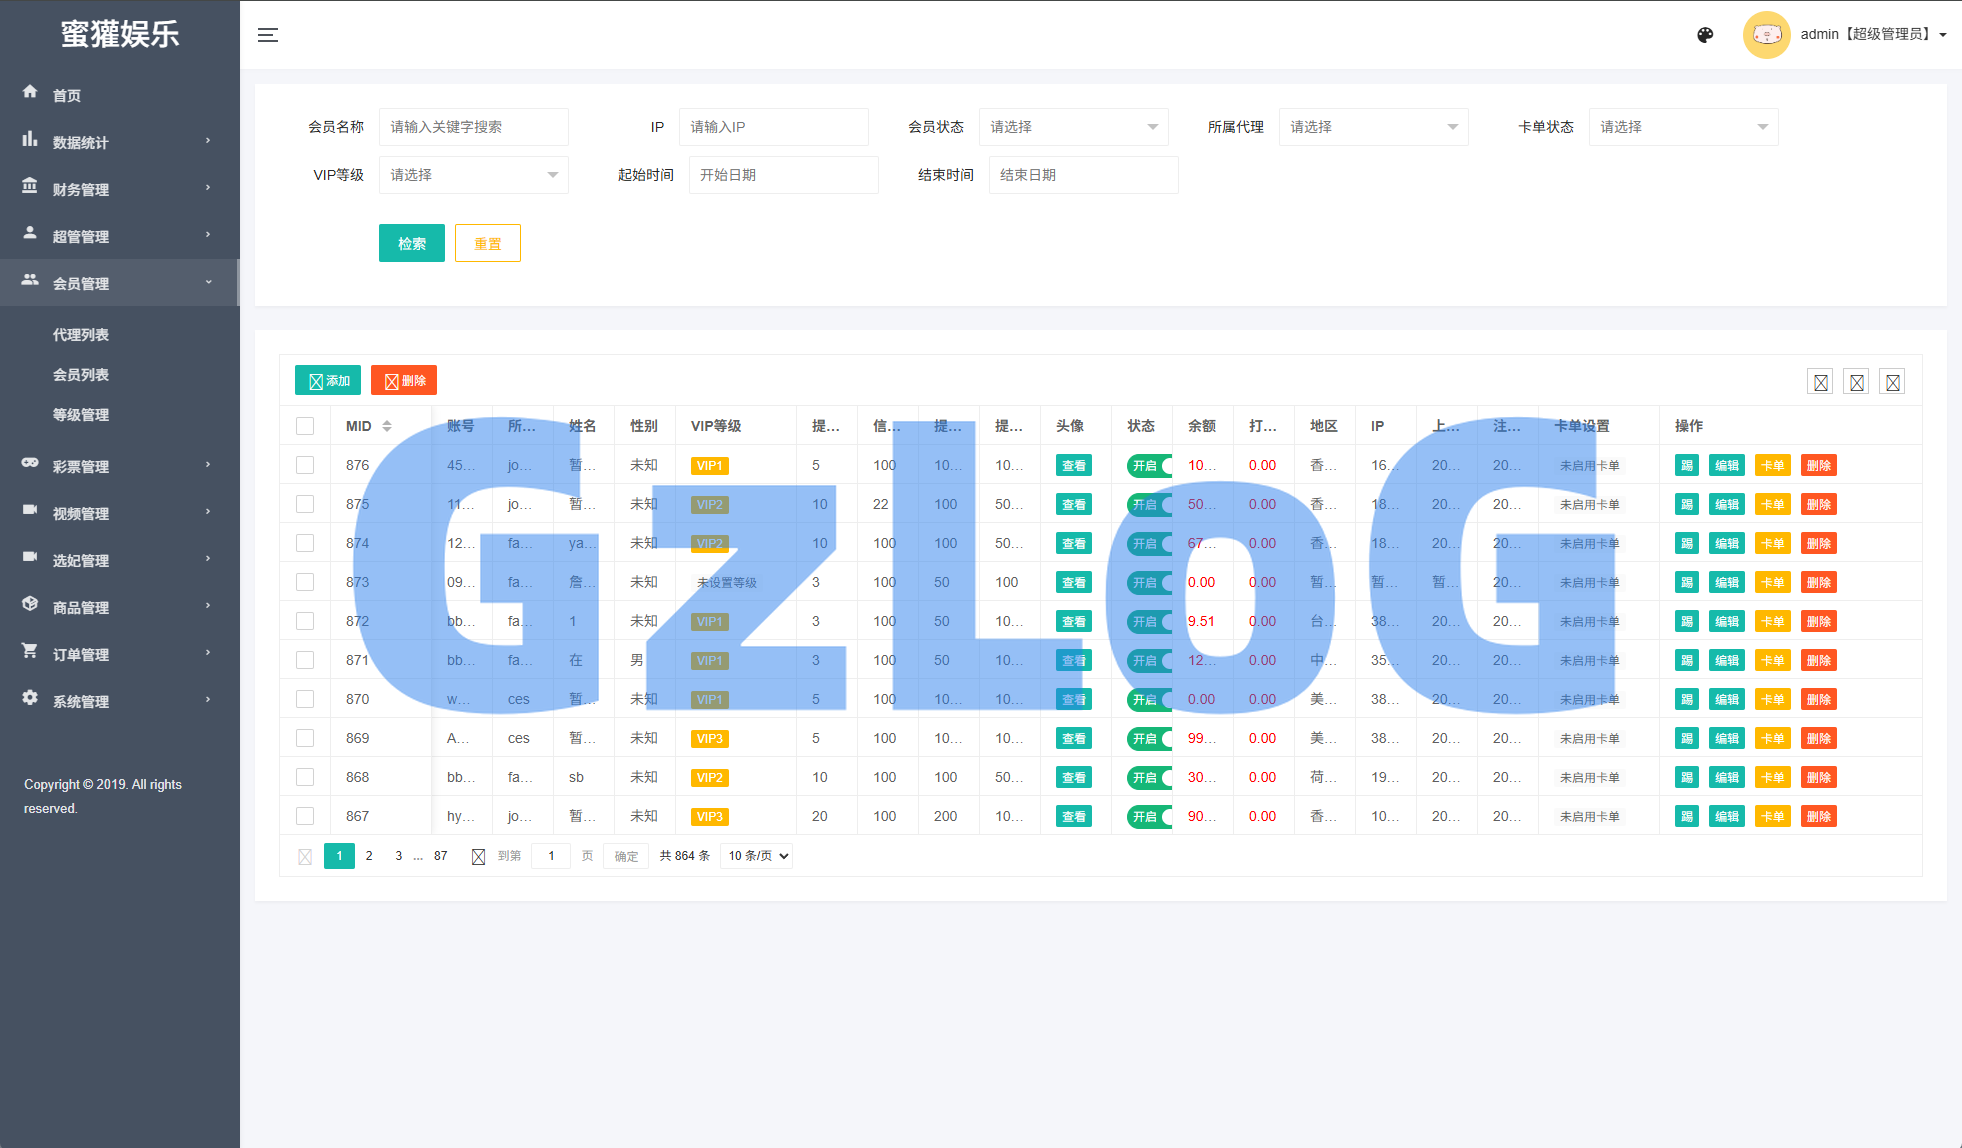
Task: Click MID column sort arrows
Action: [387, 426]
